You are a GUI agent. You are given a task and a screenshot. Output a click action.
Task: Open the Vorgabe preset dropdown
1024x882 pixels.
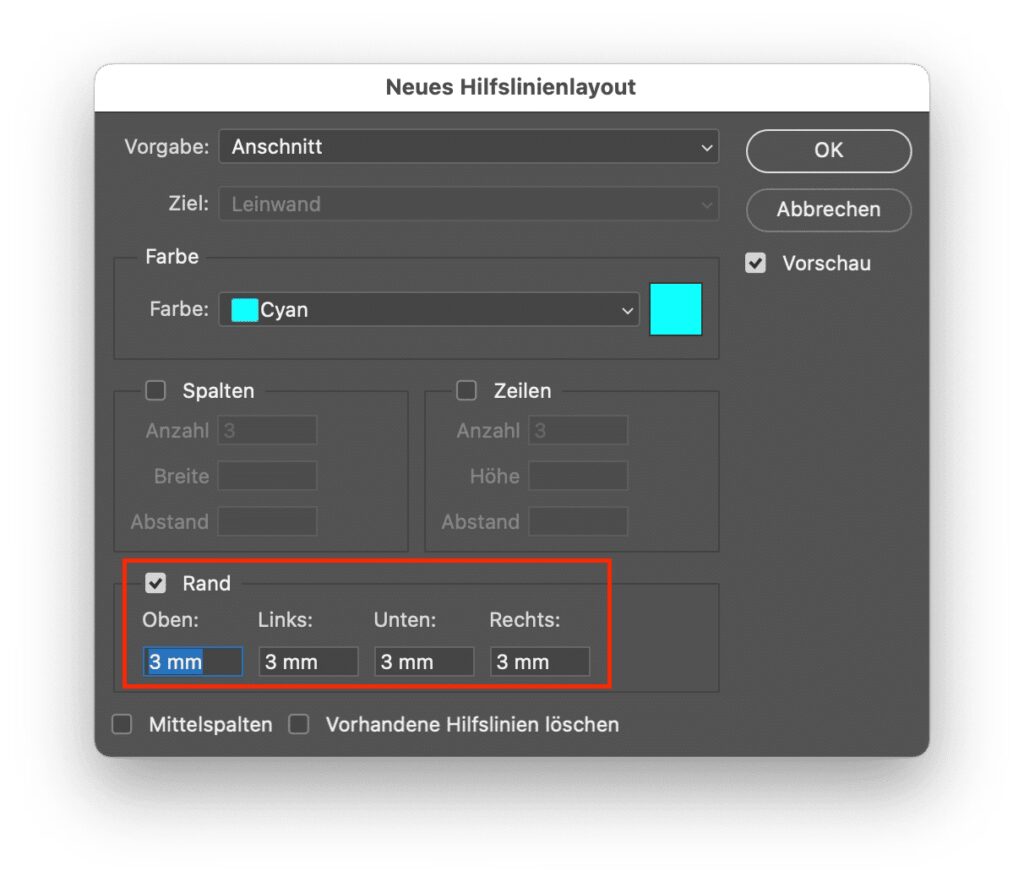pyautogui.click(x=468, y=147)
